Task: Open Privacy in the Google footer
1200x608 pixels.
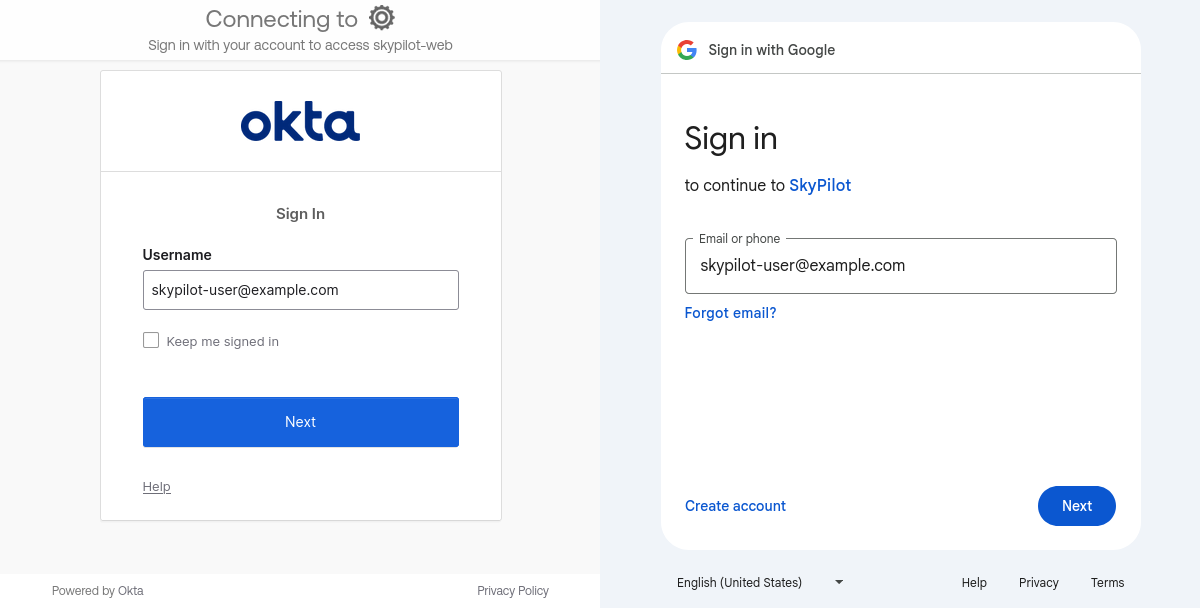Action: click(1038, 582)
